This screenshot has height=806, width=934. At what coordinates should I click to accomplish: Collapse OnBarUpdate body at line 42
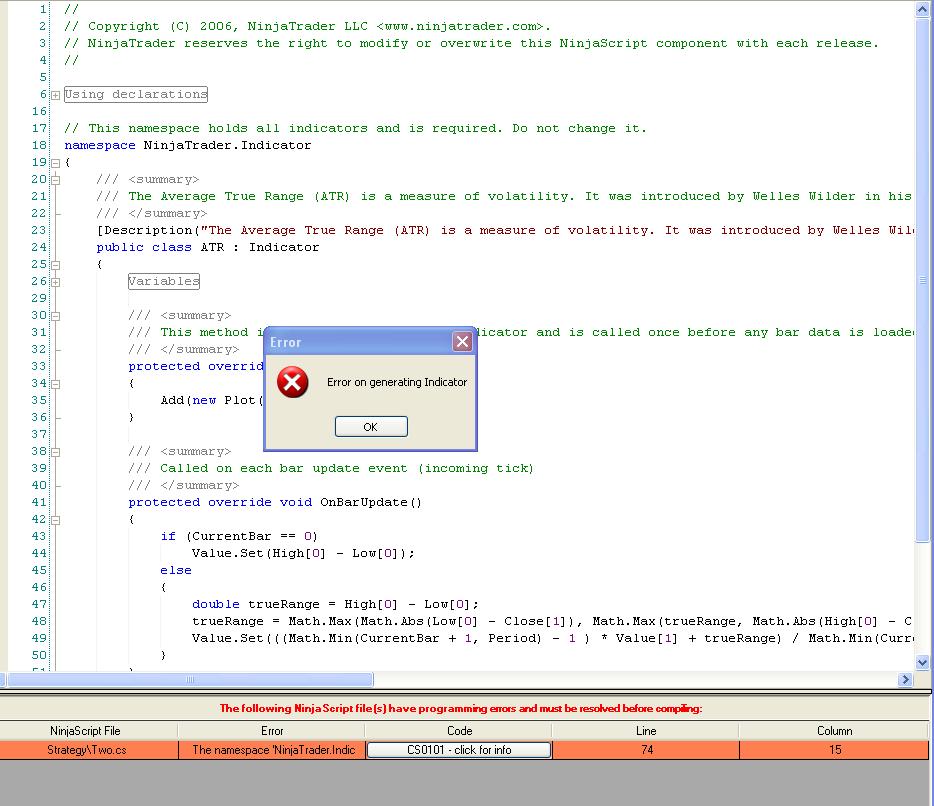pyautogui.click(x=55, y=519)
